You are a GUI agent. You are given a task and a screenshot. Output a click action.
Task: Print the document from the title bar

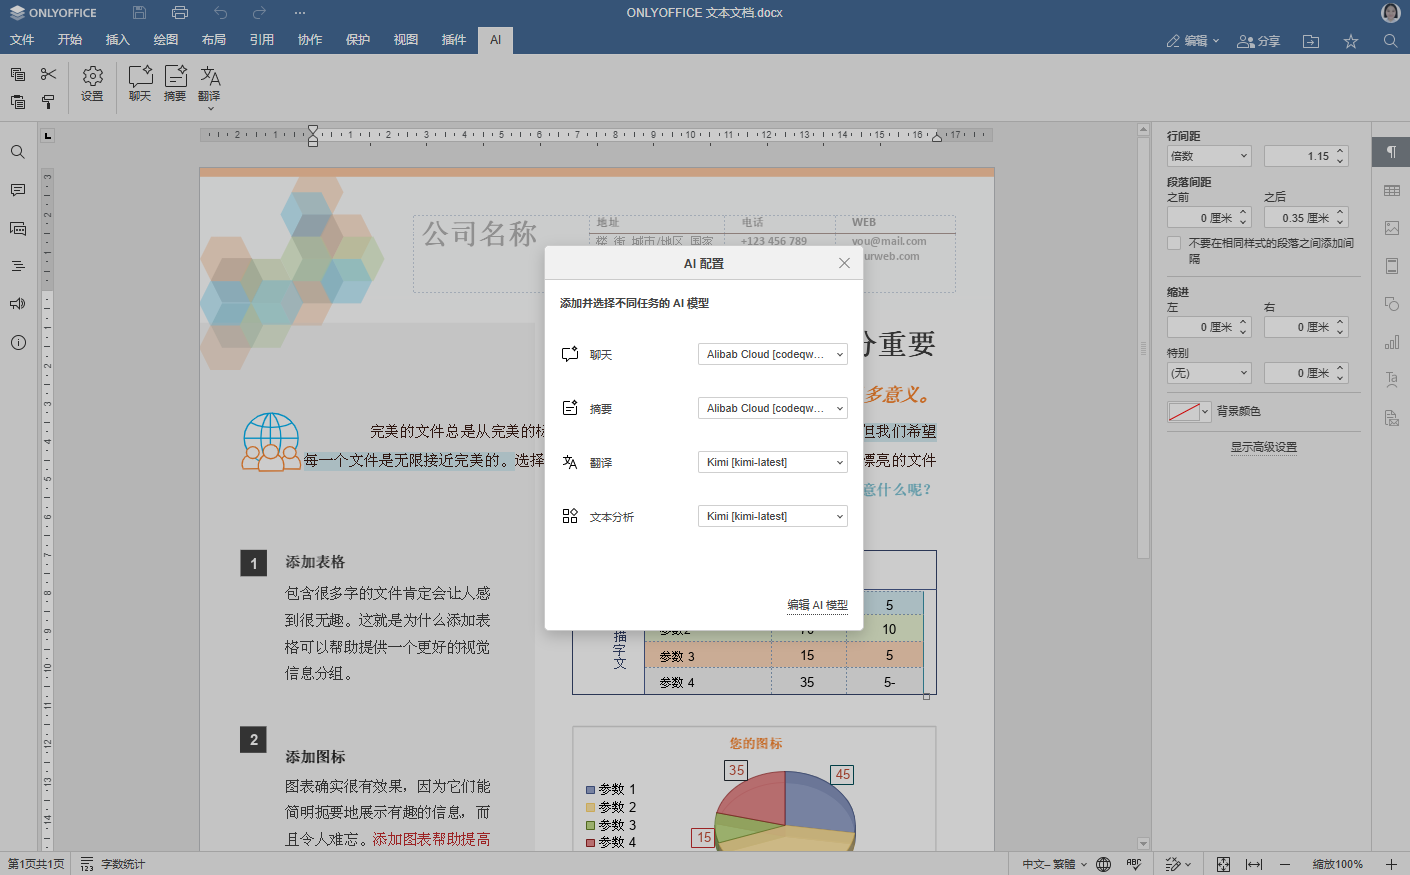click(x=180, y=13)
